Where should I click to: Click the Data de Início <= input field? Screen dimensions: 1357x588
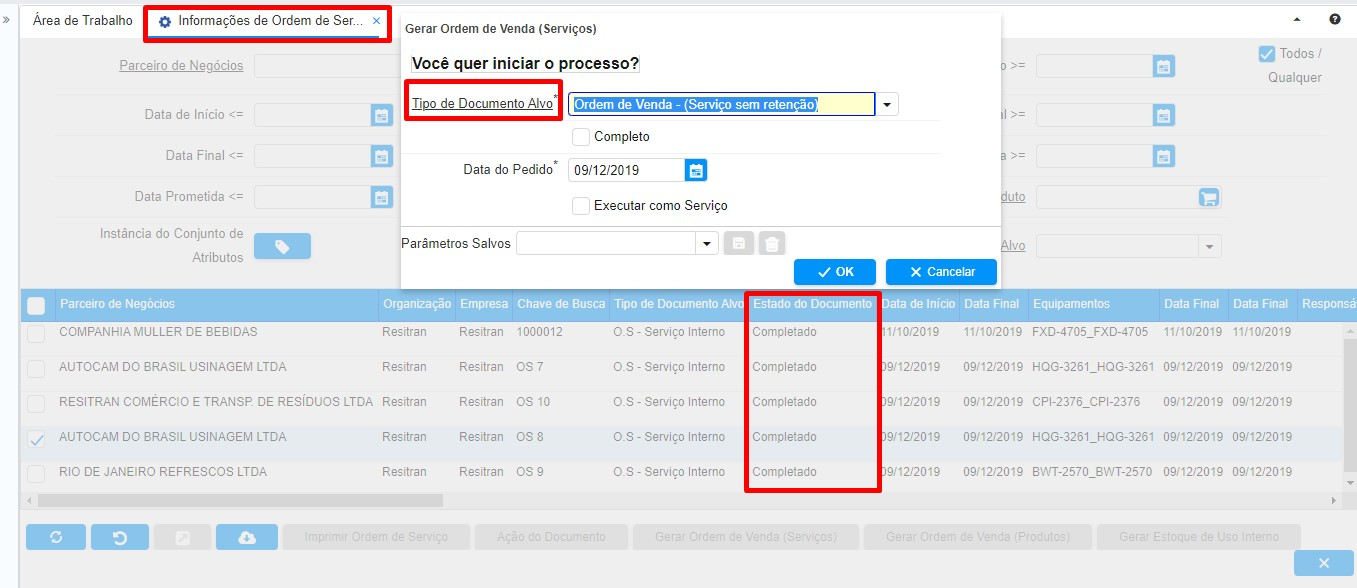point(313,115)
